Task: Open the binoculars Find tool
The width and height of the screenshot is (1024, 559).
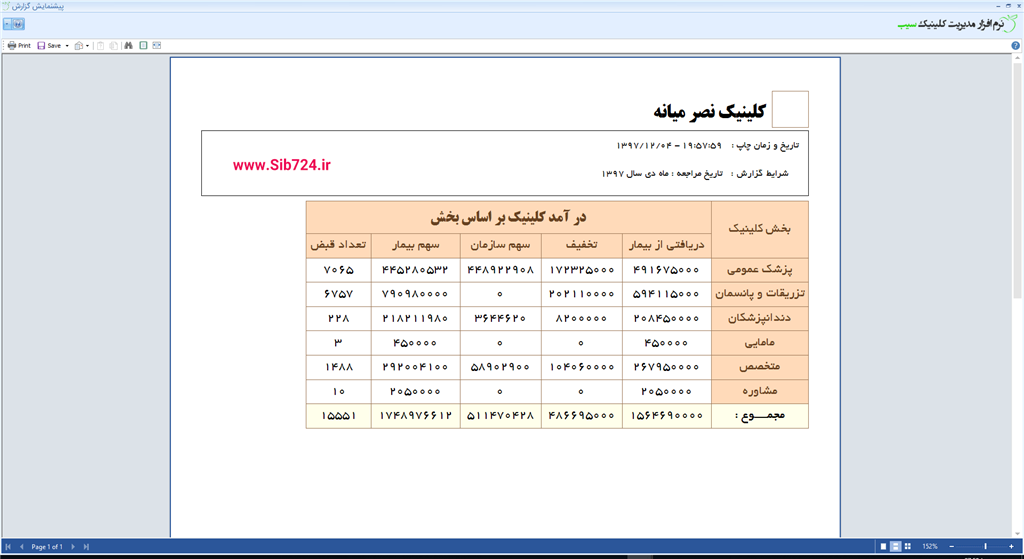Action: tap(129, 46)
